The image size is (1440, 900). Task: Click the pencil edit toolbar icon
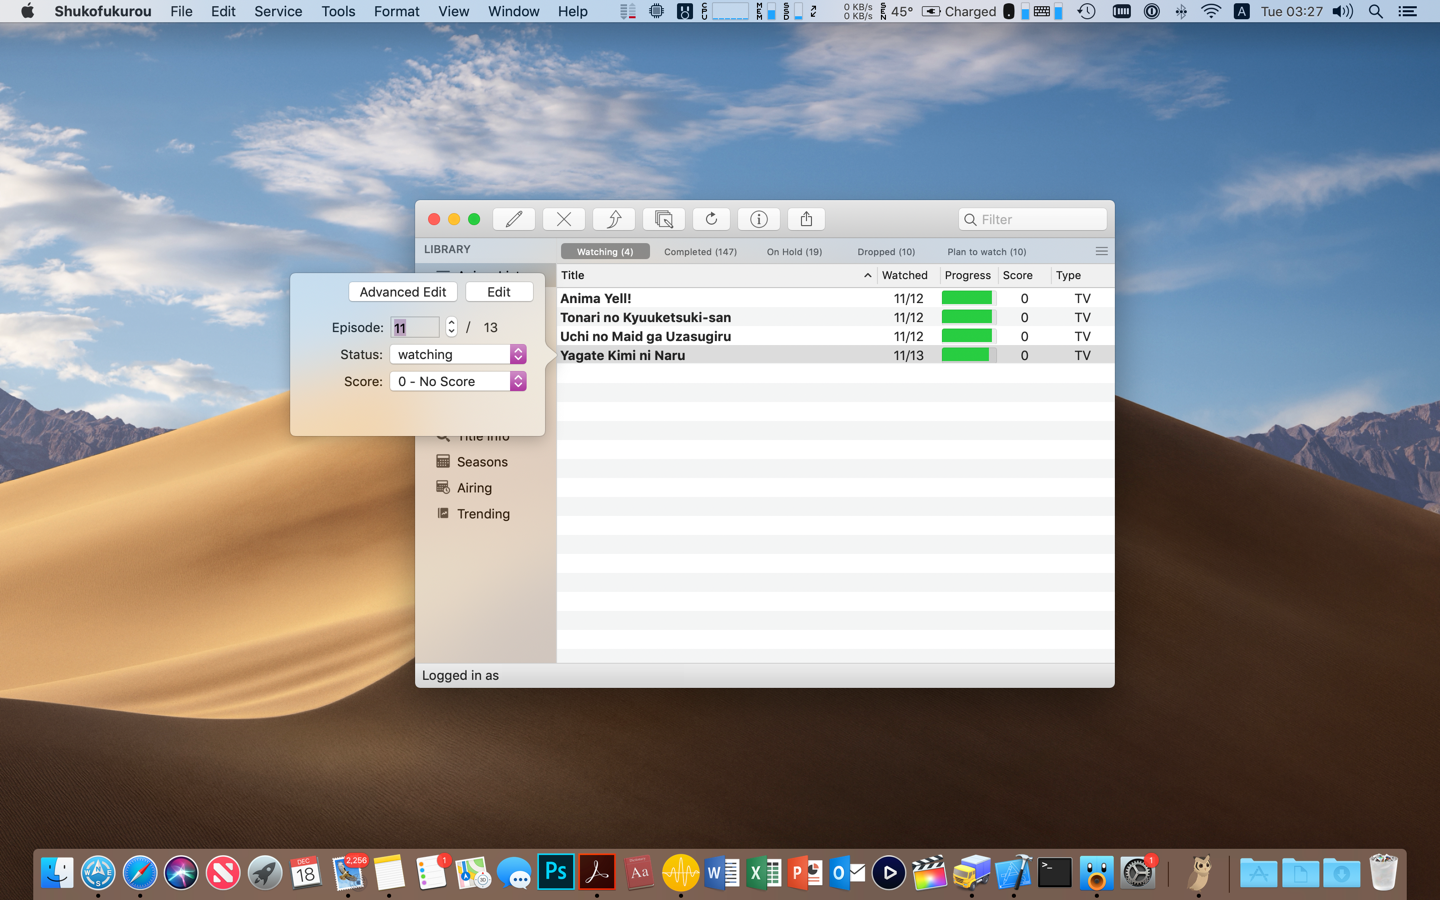[514, 219]
